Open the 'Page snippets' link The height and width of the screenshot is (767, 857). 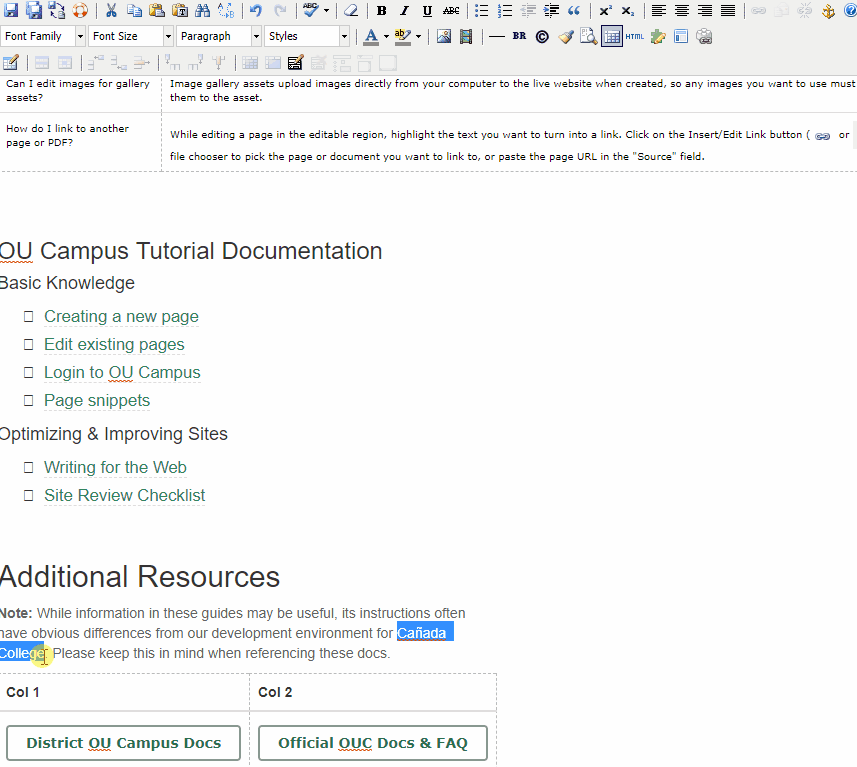tap(97, 400)
